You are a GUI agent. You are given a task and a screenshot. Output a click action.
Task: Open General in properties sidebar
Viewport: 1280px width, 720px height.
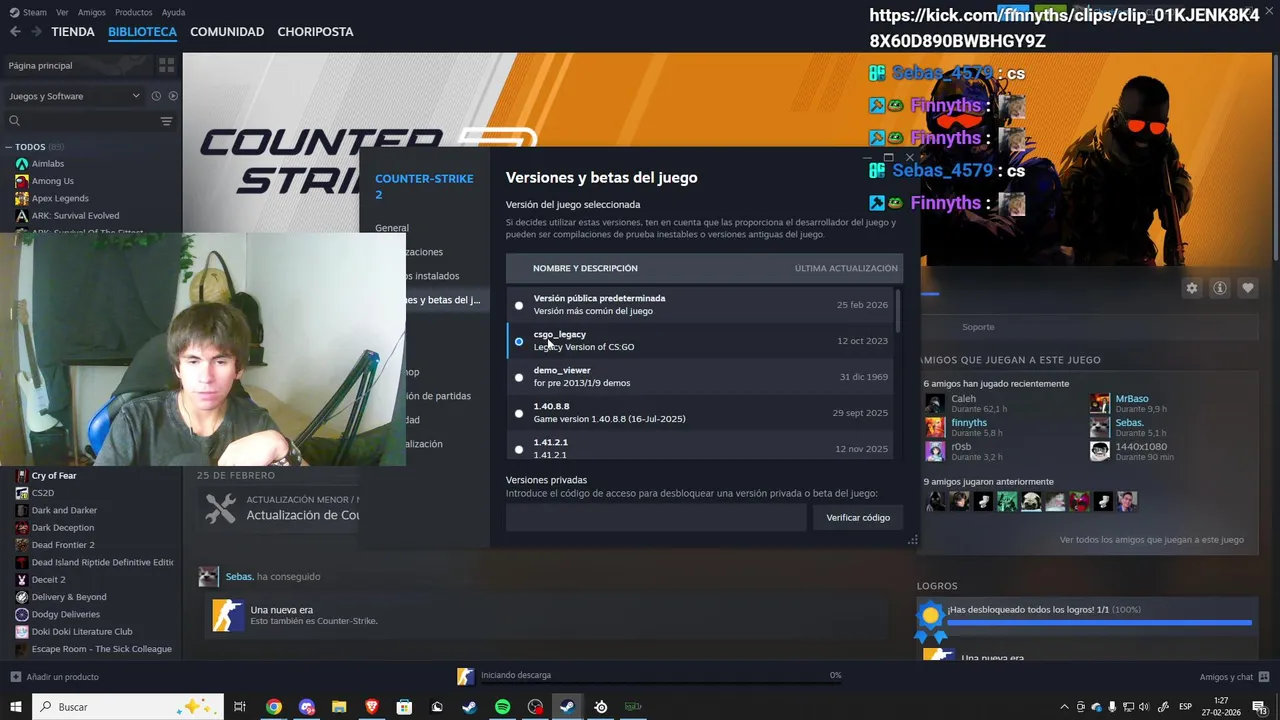tap(392, 228)
